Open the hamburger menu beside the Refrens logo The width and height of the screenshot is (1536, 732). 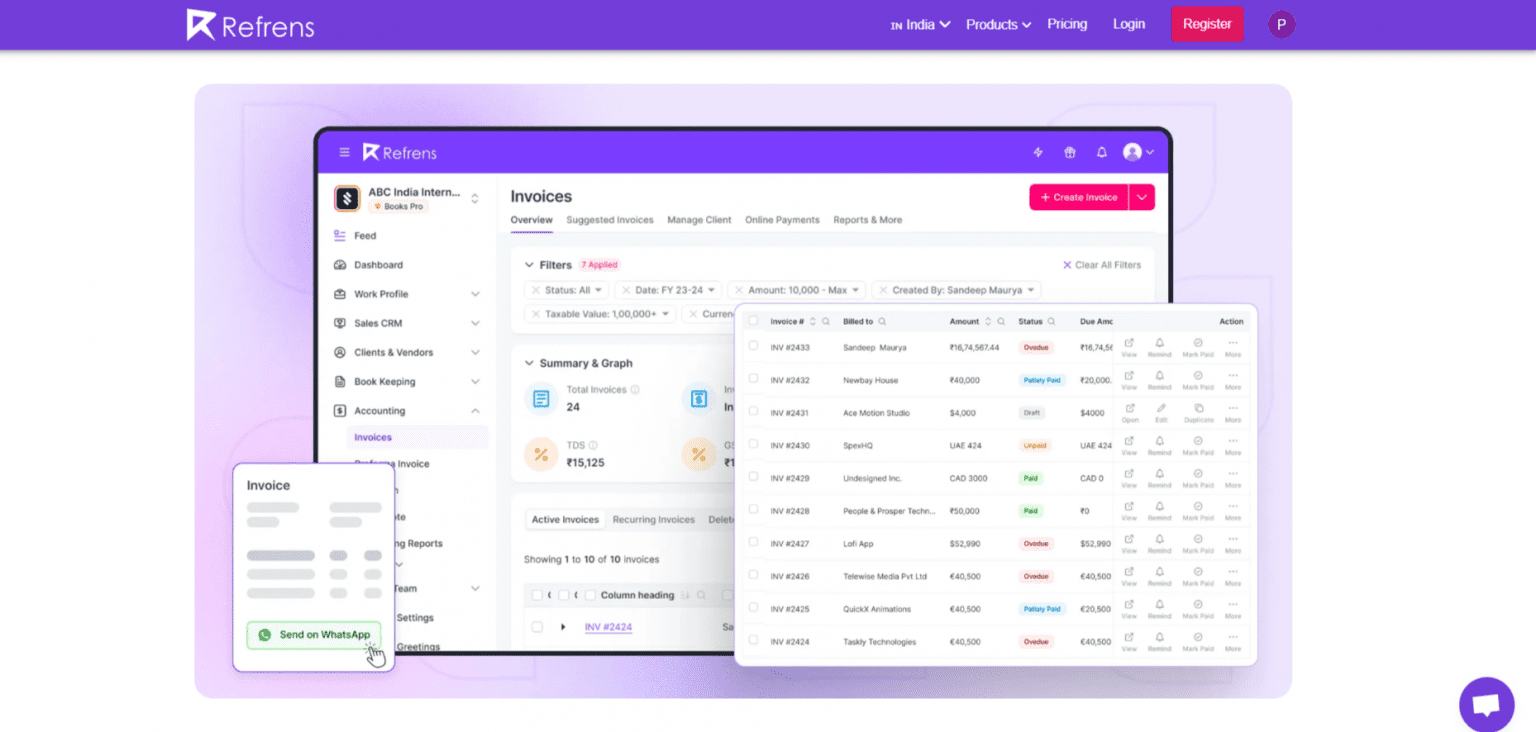tap(344, 152)
